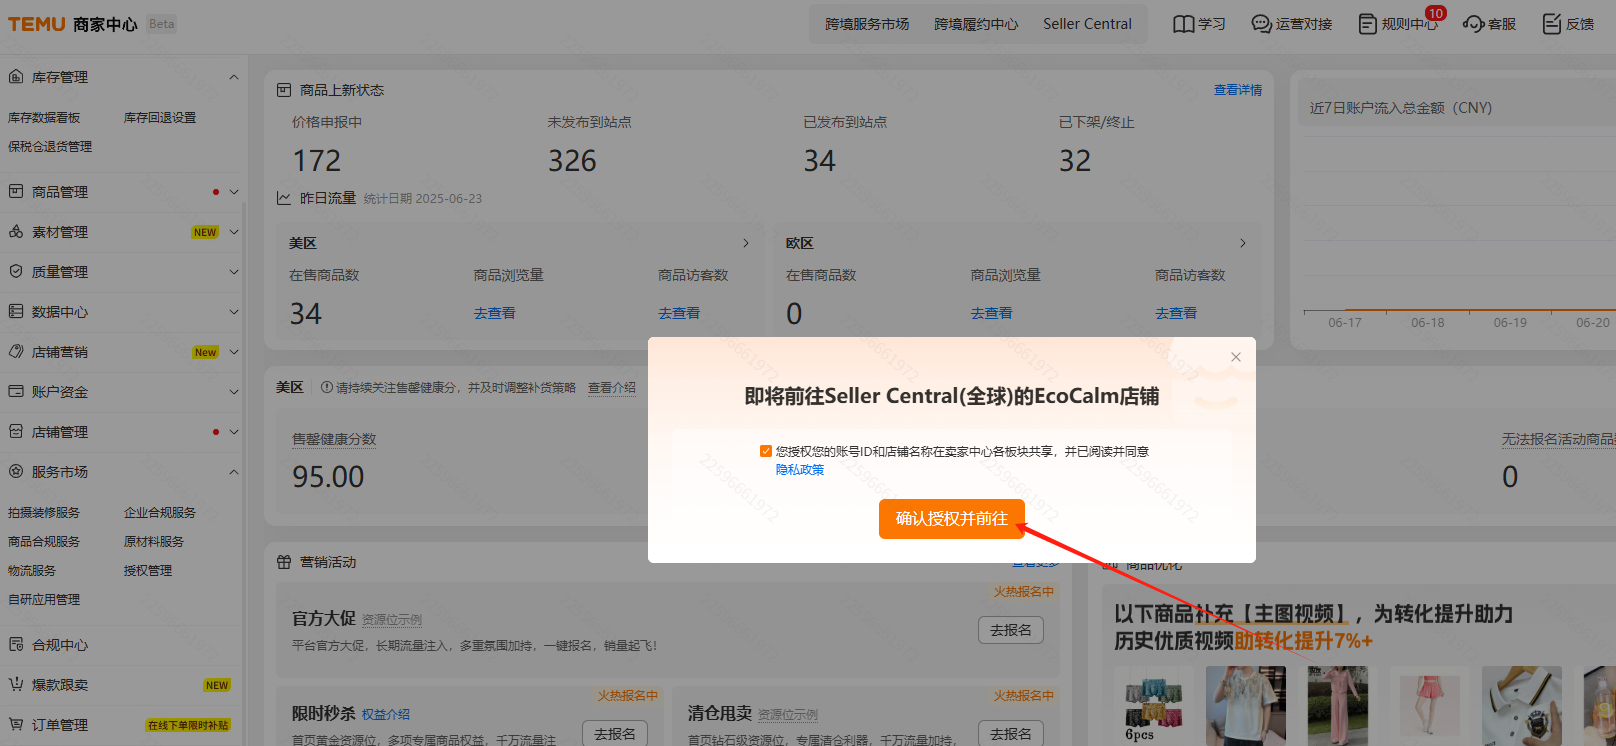Open 库存回退设置 submenu item
Screen dimensions: 1616x746
pyautogui.click(x=160, y=117)
